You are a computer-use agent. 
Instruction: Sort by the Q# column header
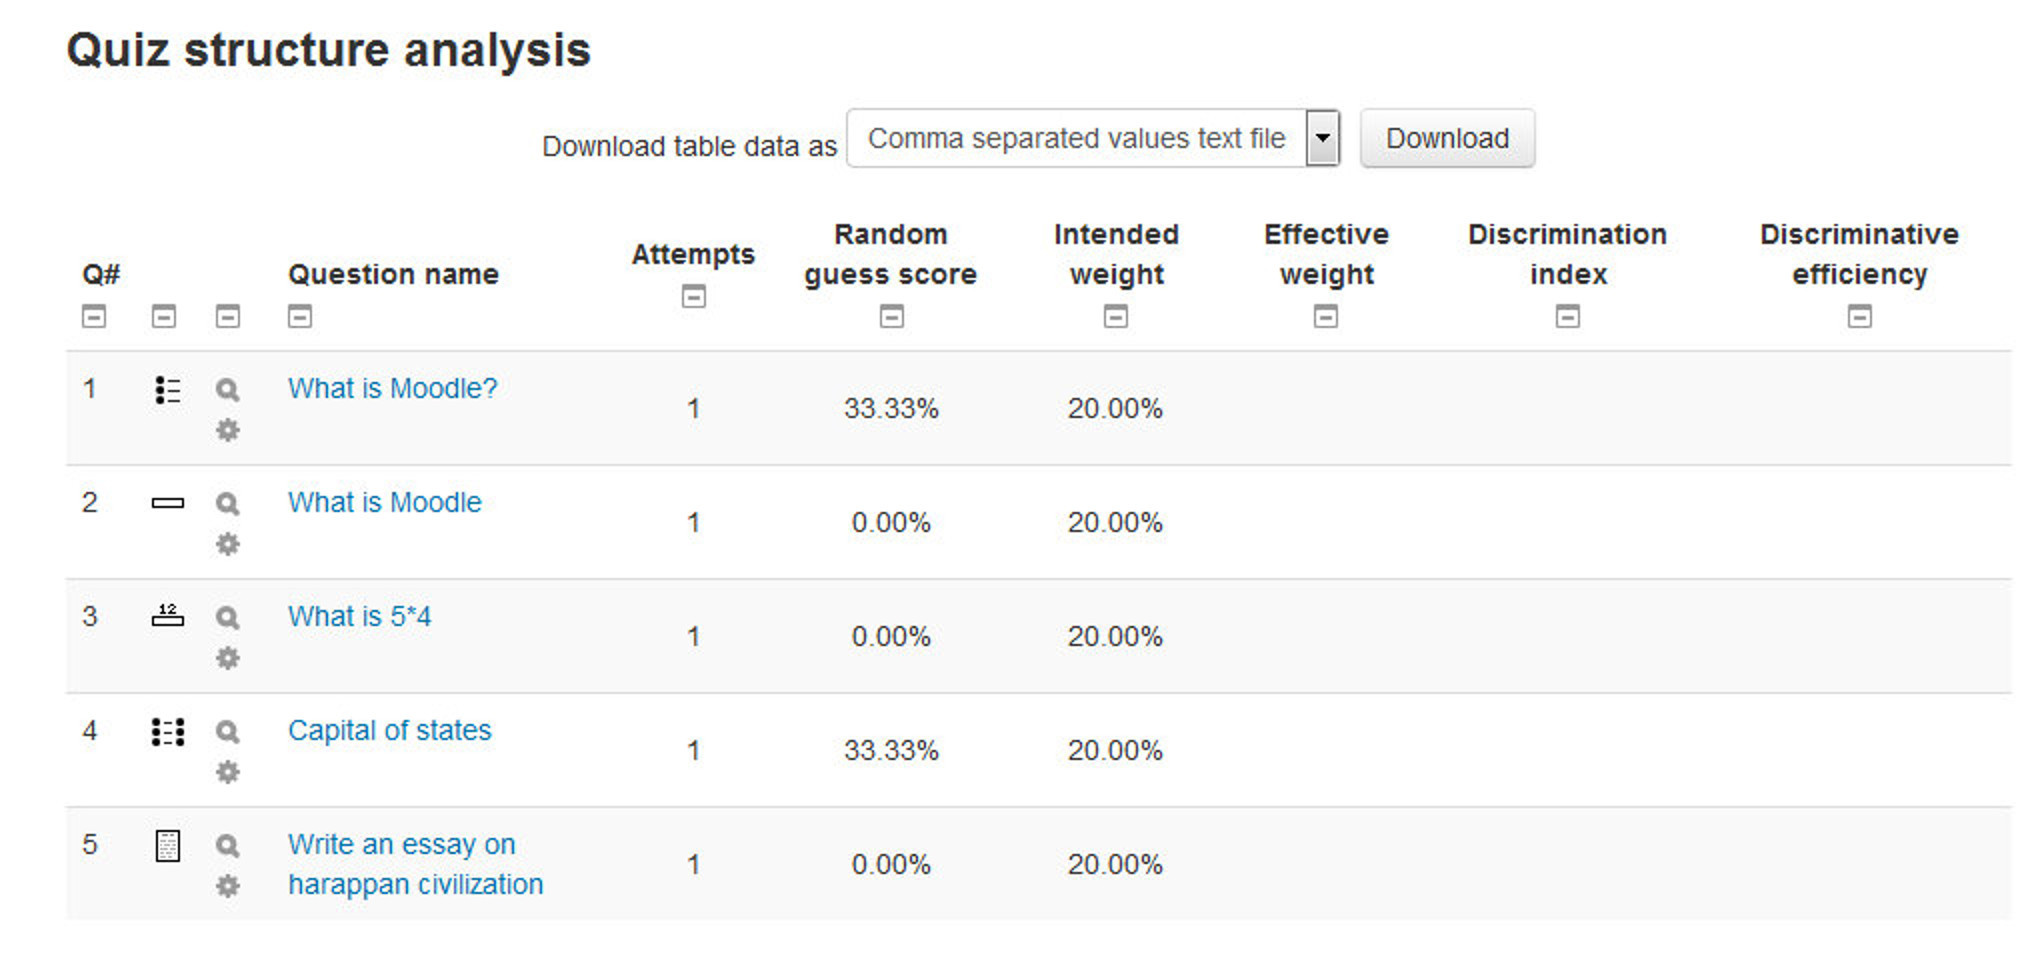click(101, 274)
